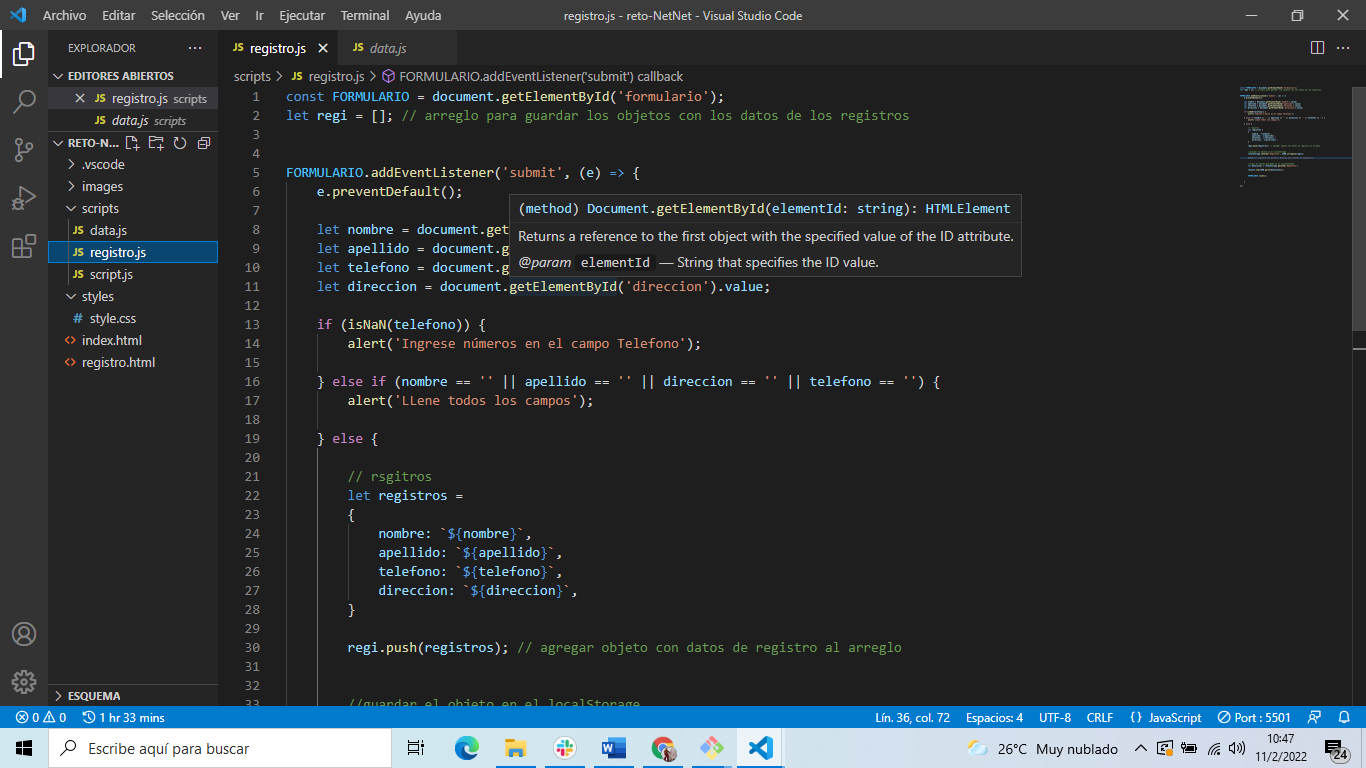Select data.js in open editors list

[x=133, y=120]
